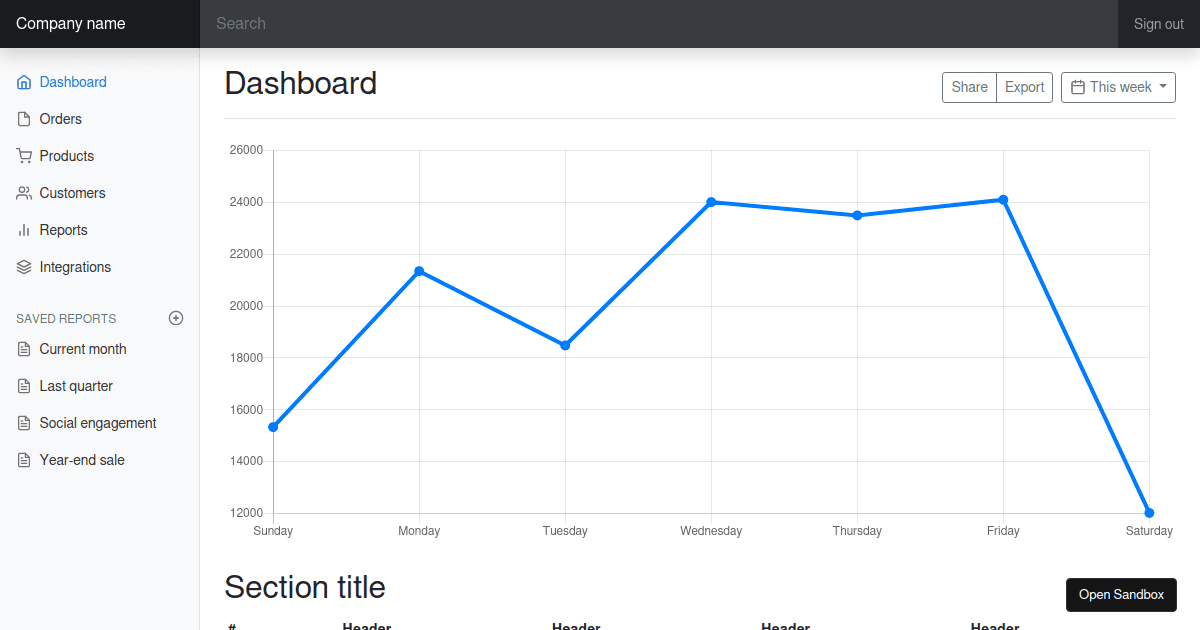The width and height of the screenshot is (1200, 630).
Task: Focus the Search input field
Action: (658, 24)
